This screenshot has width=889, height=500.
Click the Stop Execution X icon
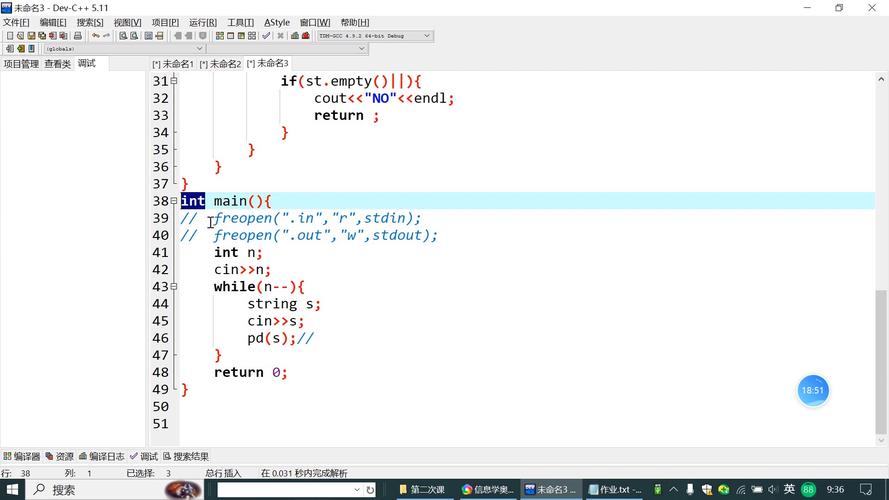coord(280,36)
